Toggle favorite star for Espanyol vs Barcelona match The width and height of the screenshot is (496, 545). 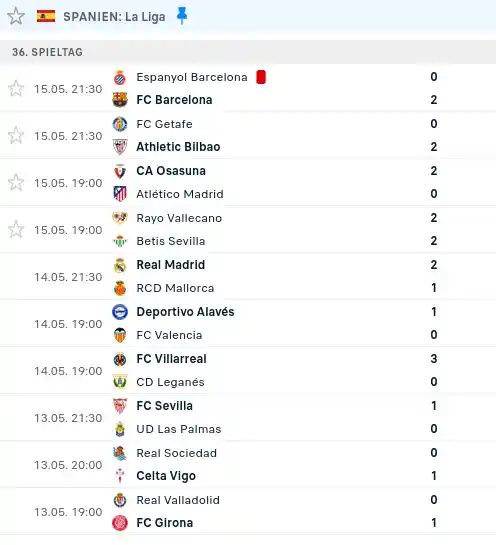point(16,89)
